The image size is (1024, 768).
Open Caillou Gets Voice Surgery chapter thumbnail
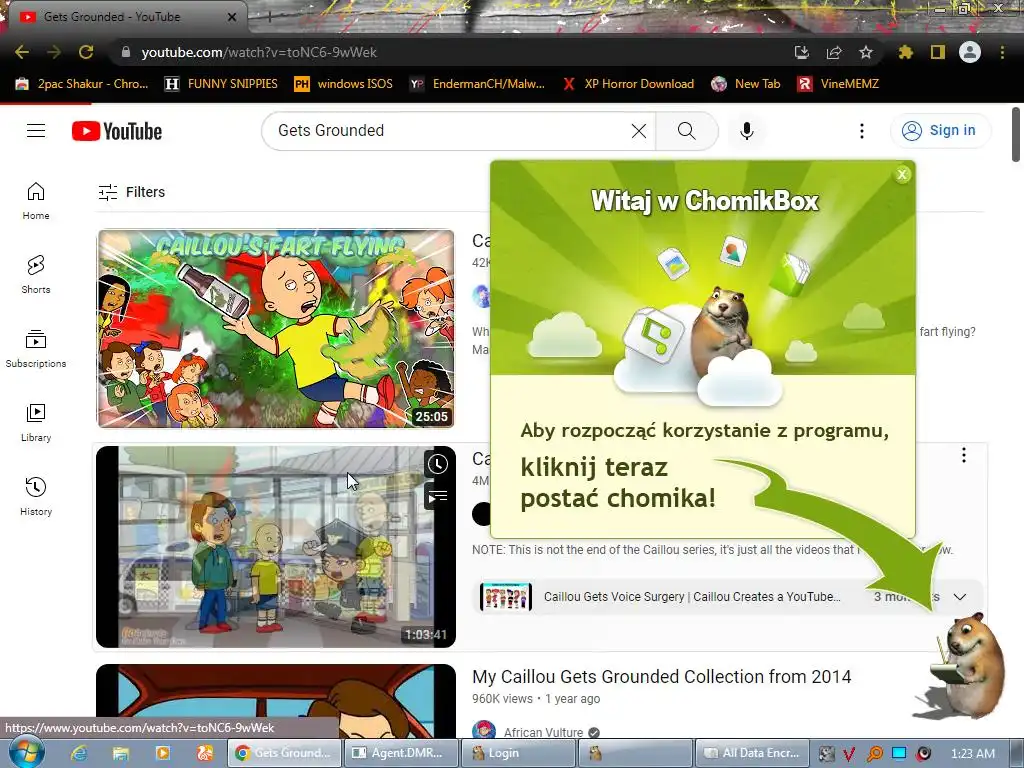click(x=505, y=597)
